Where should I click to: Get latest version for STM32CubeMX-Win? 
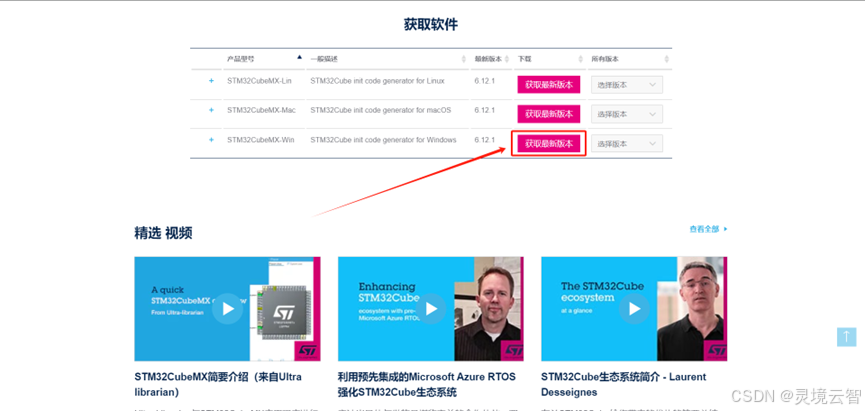548,144
